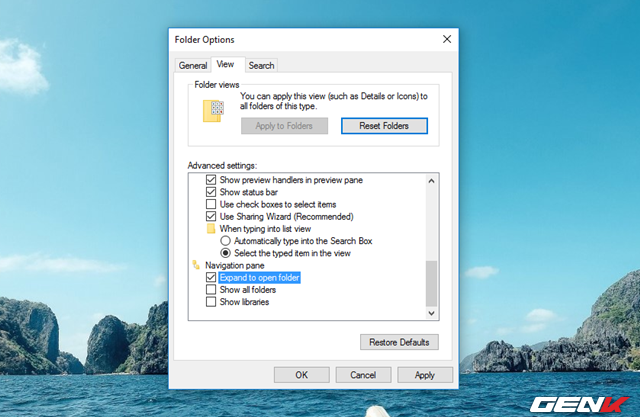Screen dimensions: 640x417
Task: Click the Cancel button
Action: pyautogui.click(x=363, y=375)
